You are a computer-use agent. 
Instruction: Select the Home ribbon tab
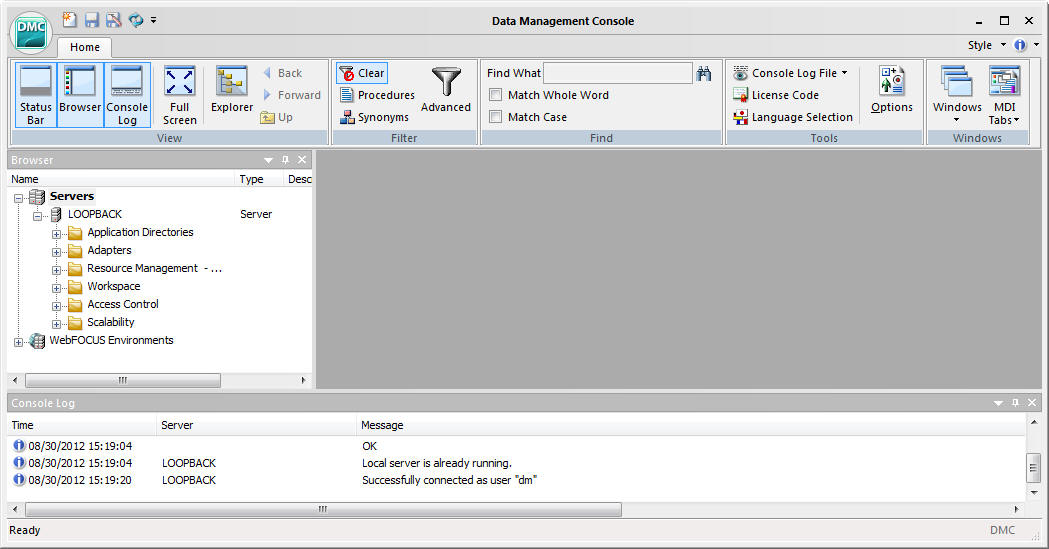tap(84, 47)
